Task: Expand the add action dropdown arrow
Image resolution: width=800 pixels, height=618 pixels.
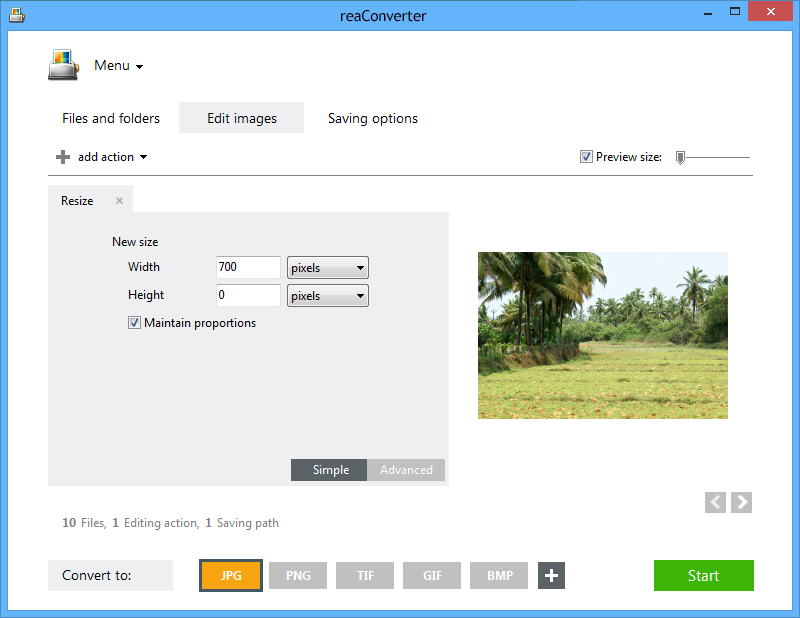Action: pos(143,157)
